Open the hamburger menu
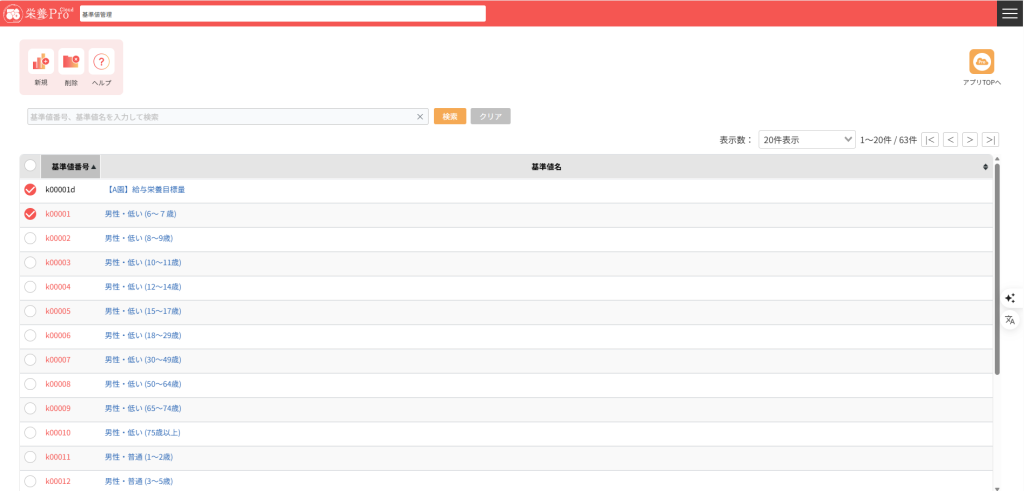Image resolution: width=1024 pixels, height=491 pixels. (1010, 13)
